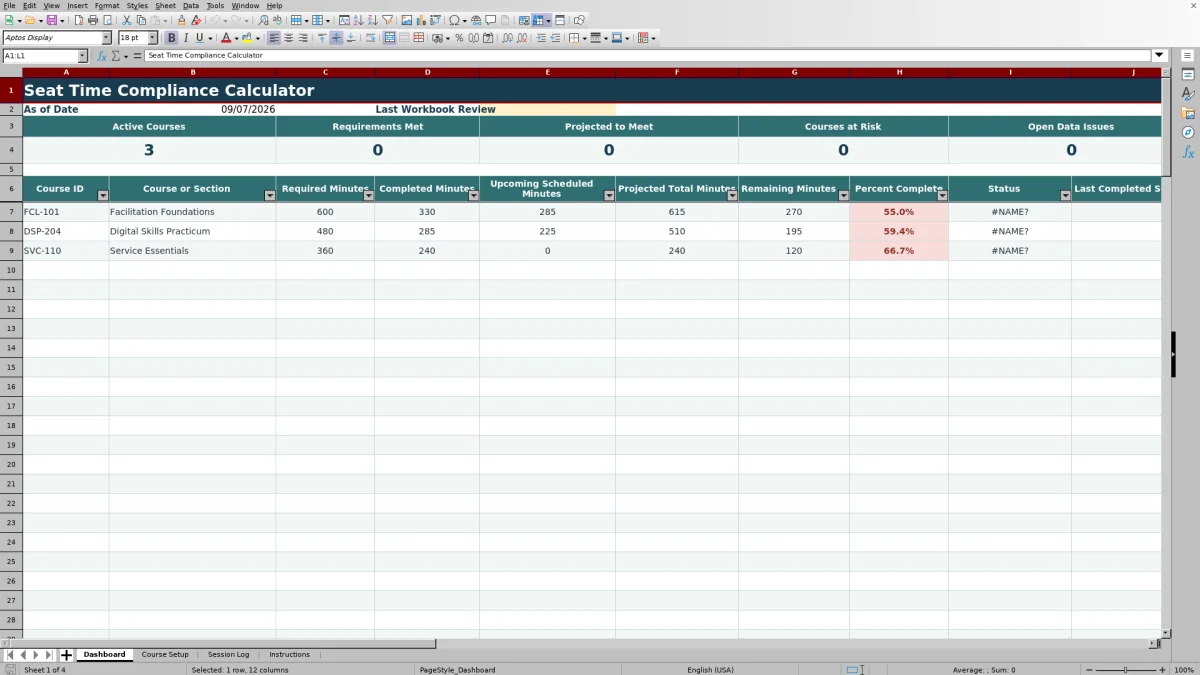This screenshot has width=1200, height=675.
Task: Toggle Bold formatting
Action: [x=171, y=38]
